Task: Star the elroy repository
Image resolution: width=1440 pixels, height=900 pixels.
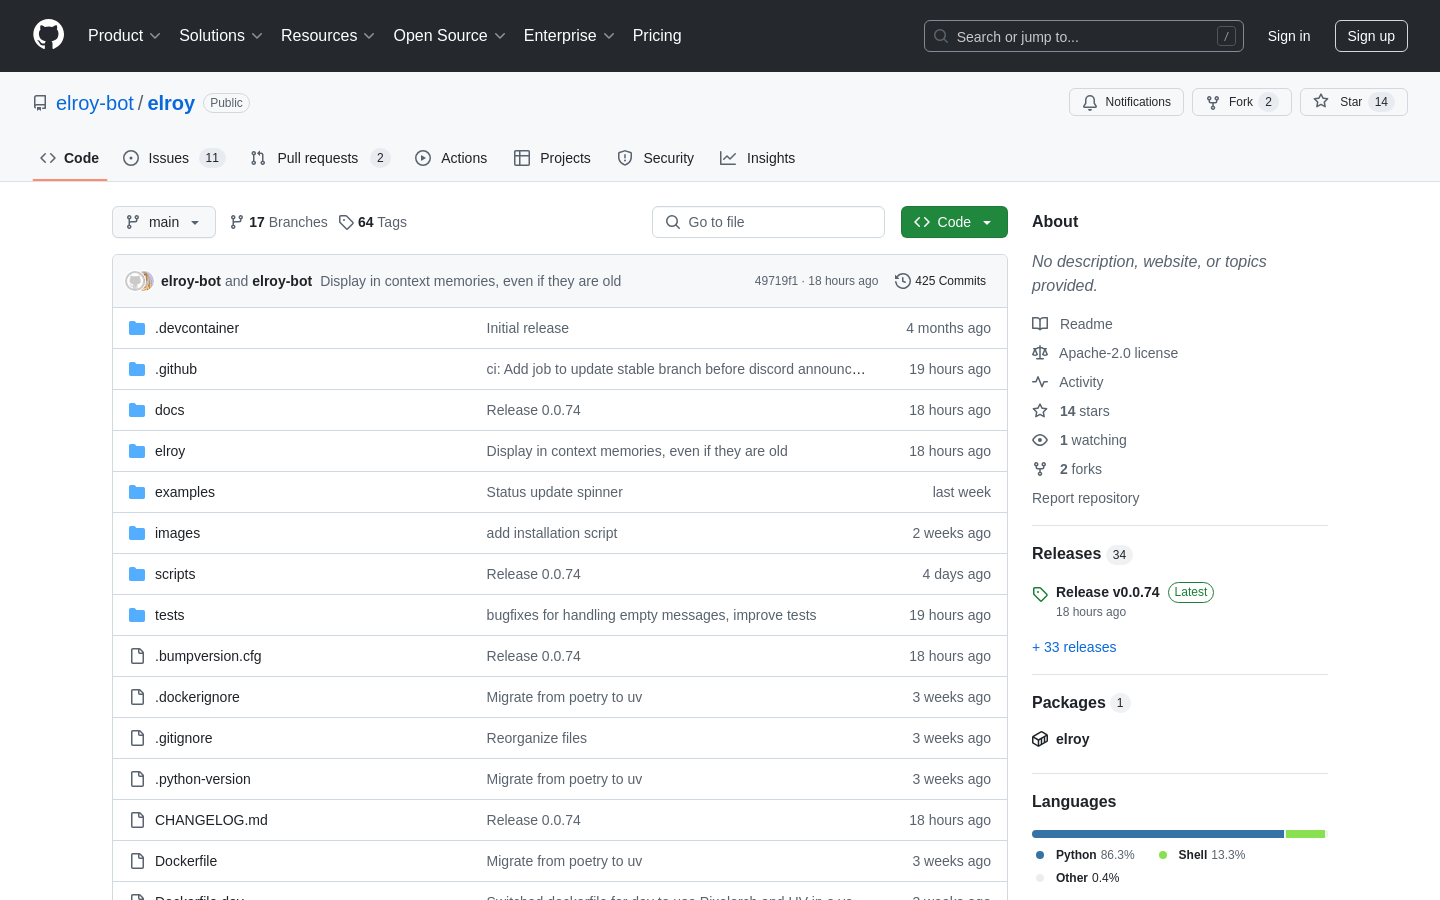Action: [1353, 102]
